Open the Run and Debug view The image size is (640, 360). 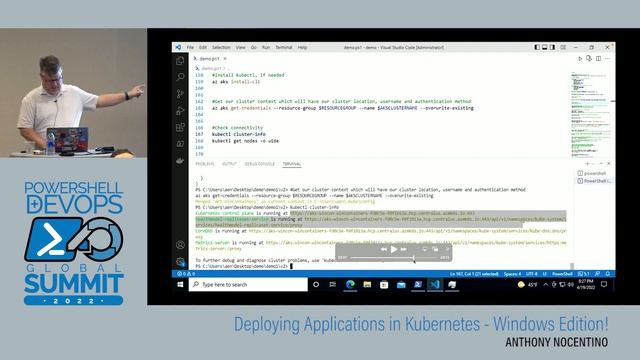coord(180,110)
